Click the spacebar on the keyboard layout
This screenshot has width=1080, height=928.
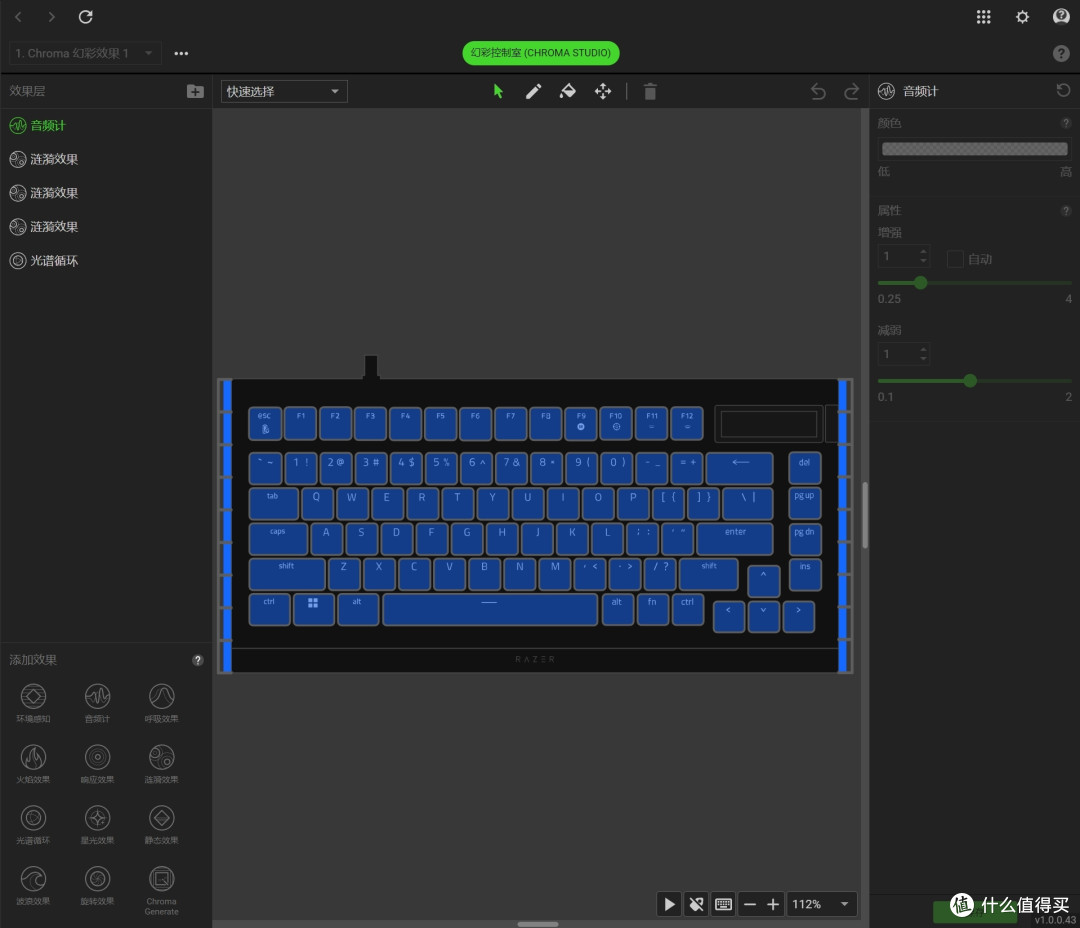(x=490, y=610)
